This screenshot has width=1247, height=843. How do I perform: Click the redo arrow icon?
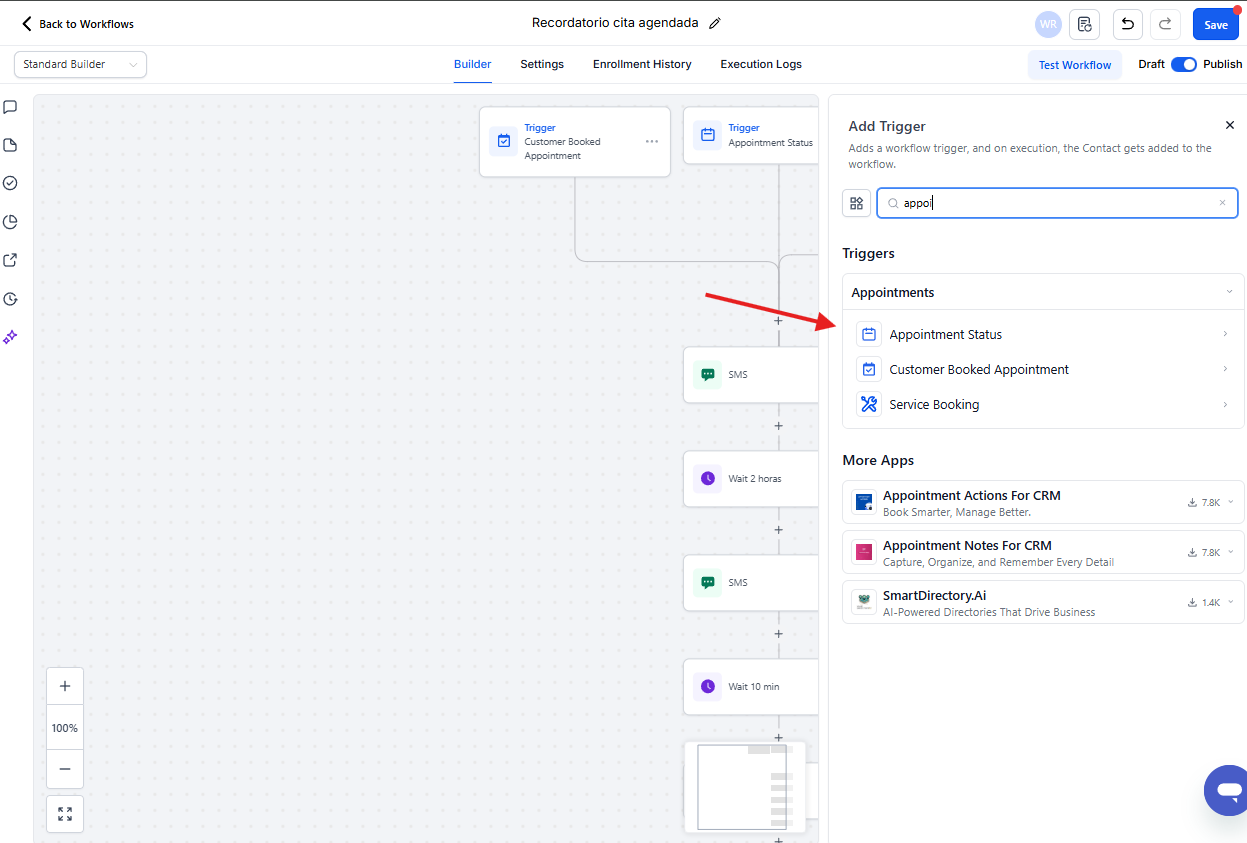[1165, 24]
